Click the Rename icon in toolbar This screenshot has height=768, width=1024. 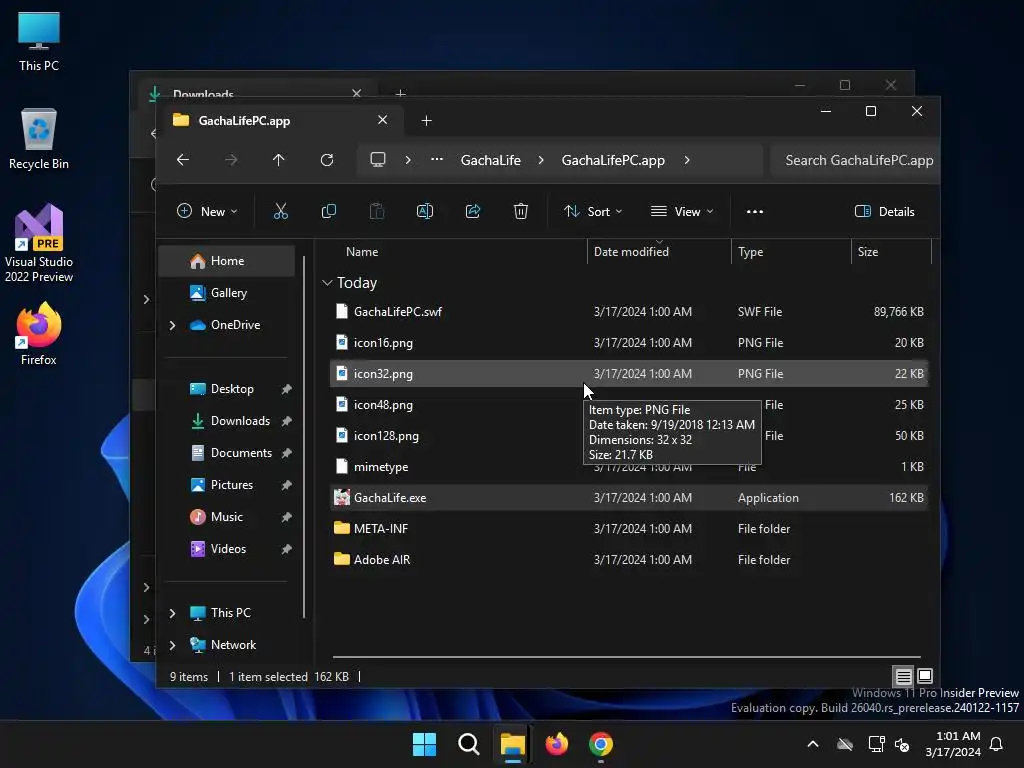(x=424, y=211)
